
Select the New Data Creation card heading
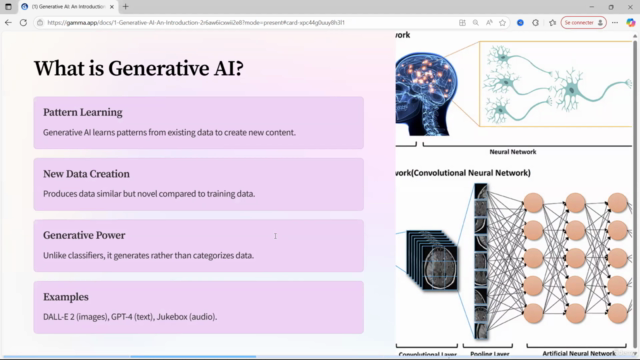point(86,174)
